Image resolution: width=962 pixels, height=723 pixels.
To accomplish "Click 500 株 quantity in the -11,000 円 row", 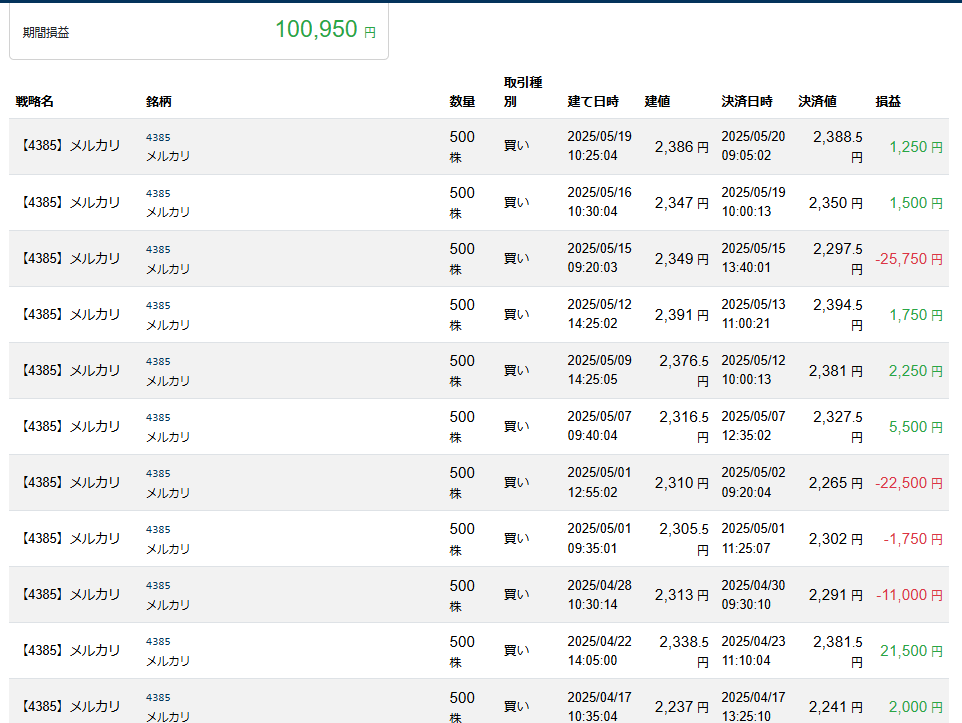I will tap(462, 595).
